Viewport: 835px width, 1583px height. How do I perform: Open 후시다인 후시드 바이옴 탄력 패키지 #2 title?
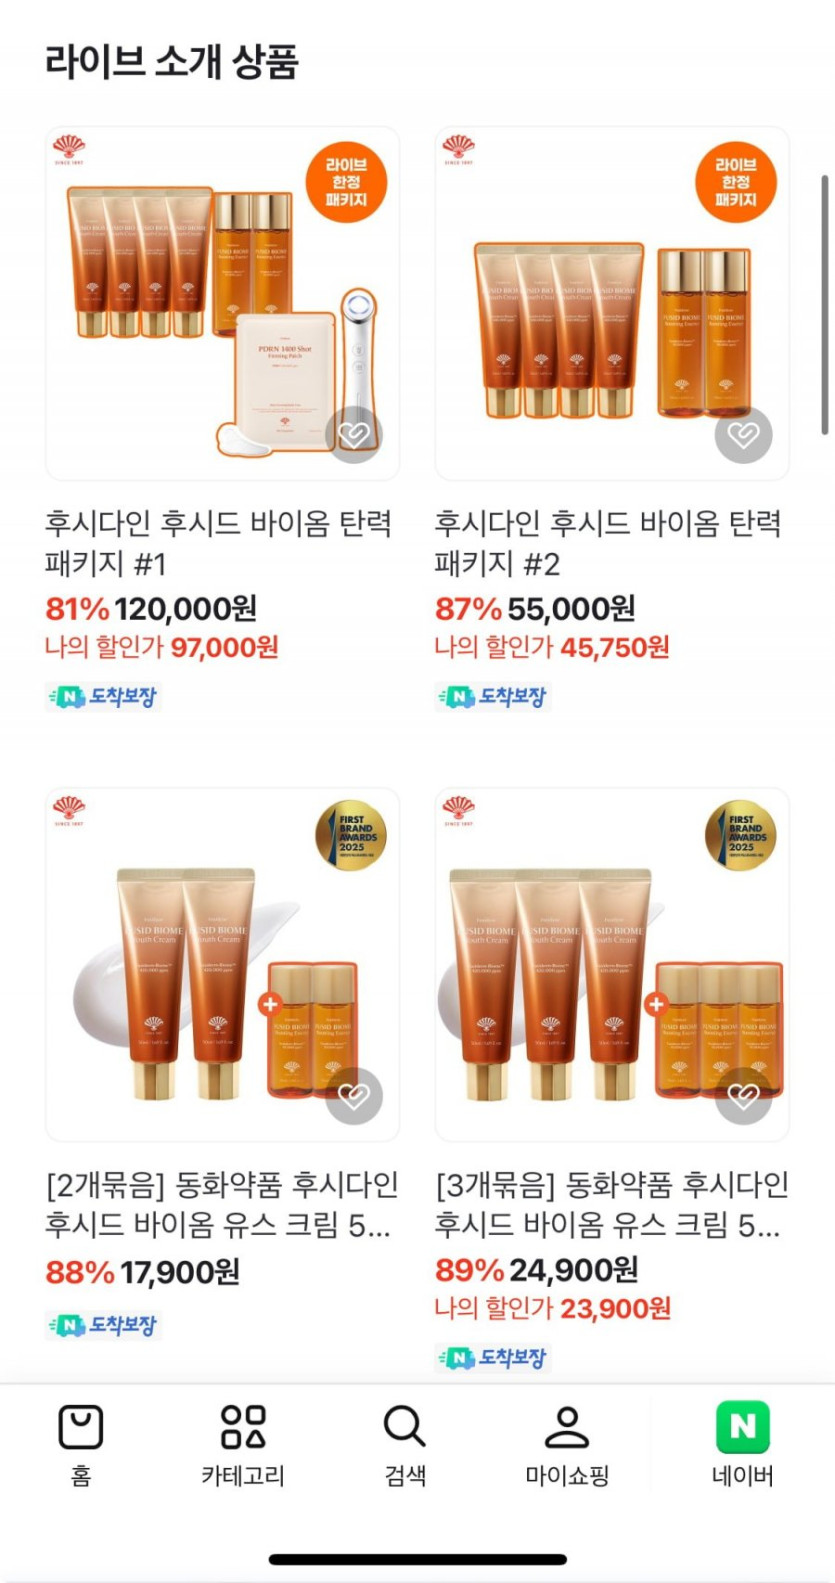pyautogui.click(x=608, y=543)
